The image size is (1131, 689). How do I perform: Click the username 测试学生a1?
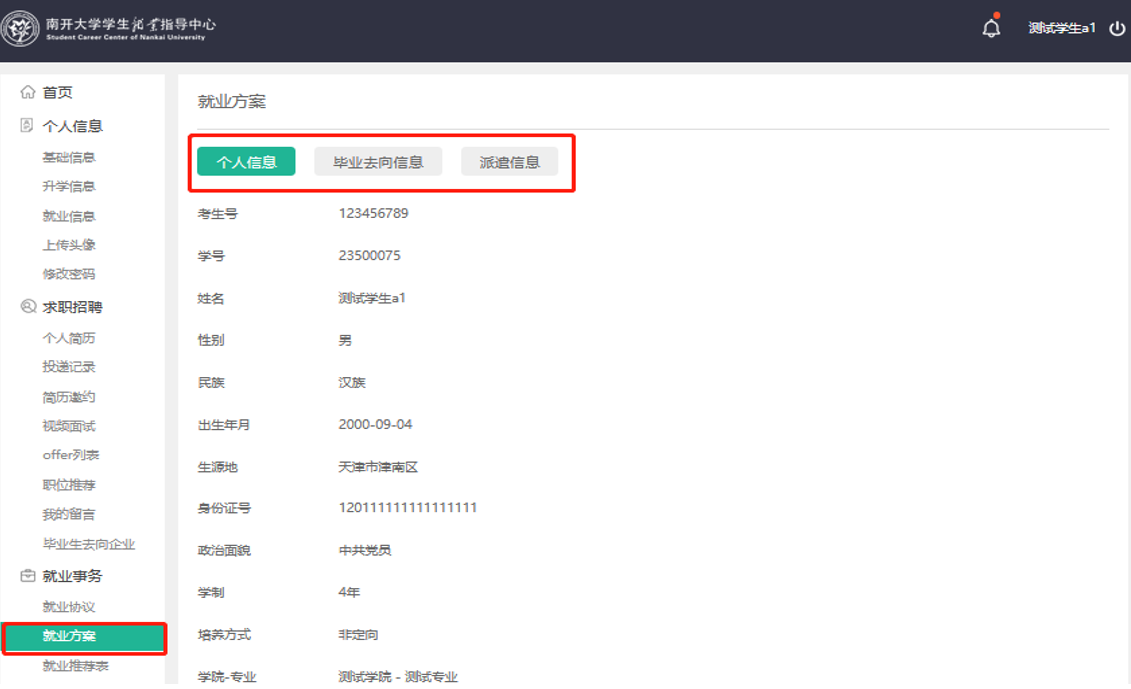coord(1061,28)
